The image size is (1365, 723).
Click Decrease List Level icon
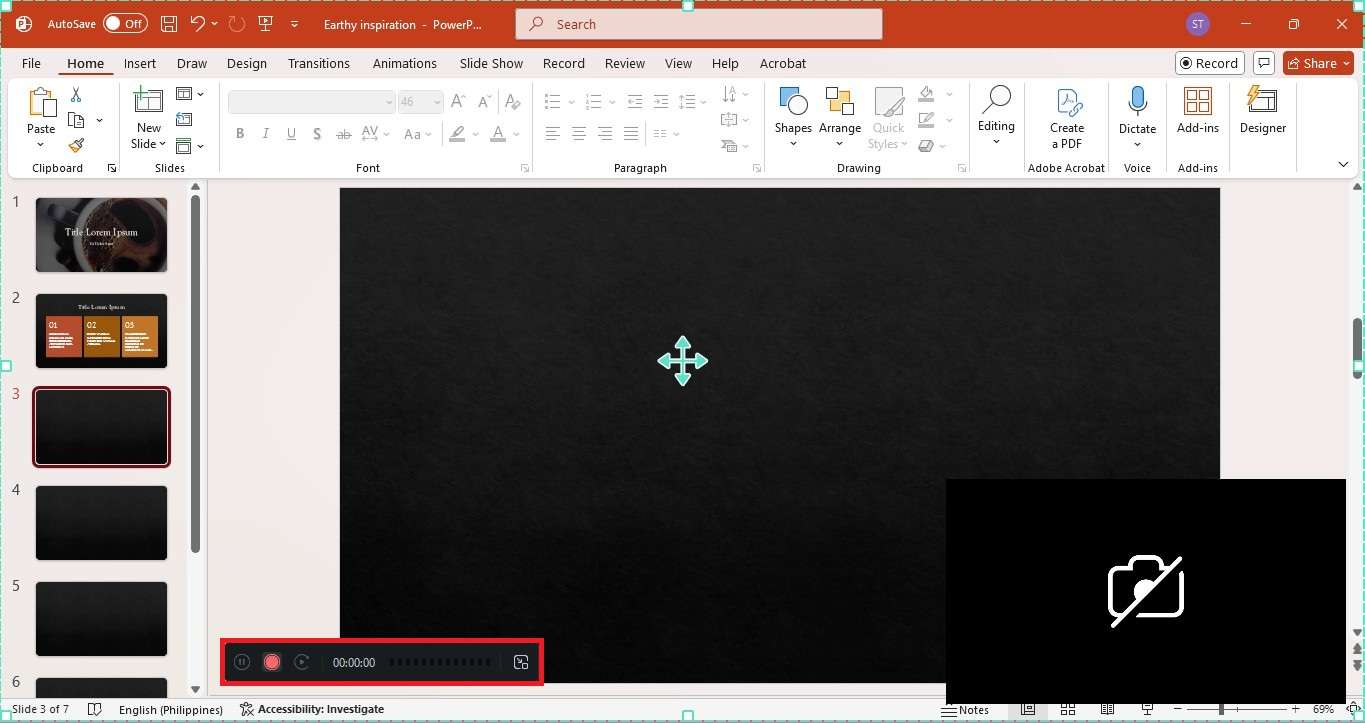click(634, 102)
